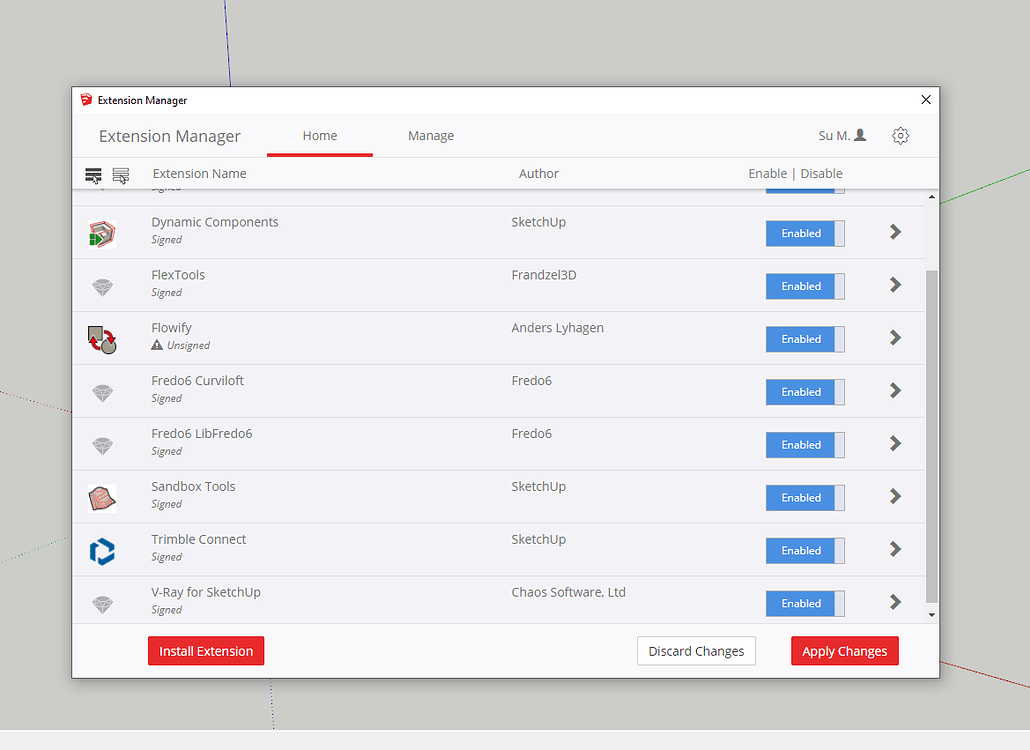Click the Fredo6 LibFredo6 gem icon
The width and height of the screenshot is (1030, 750).
coord(102,446)
